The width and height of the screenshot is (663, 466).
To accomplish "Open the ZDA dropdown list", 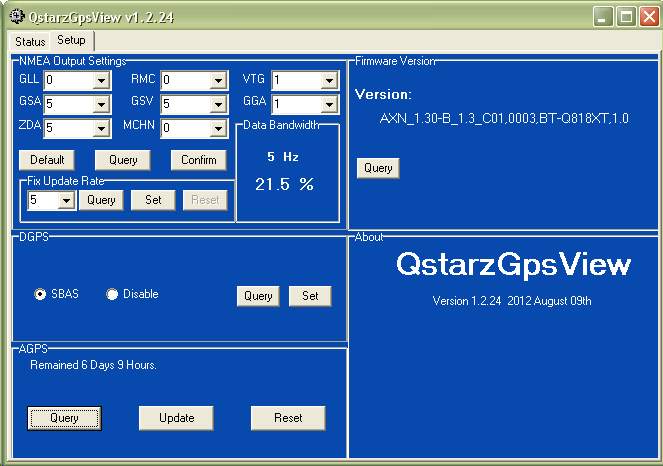I will [101, 129].
